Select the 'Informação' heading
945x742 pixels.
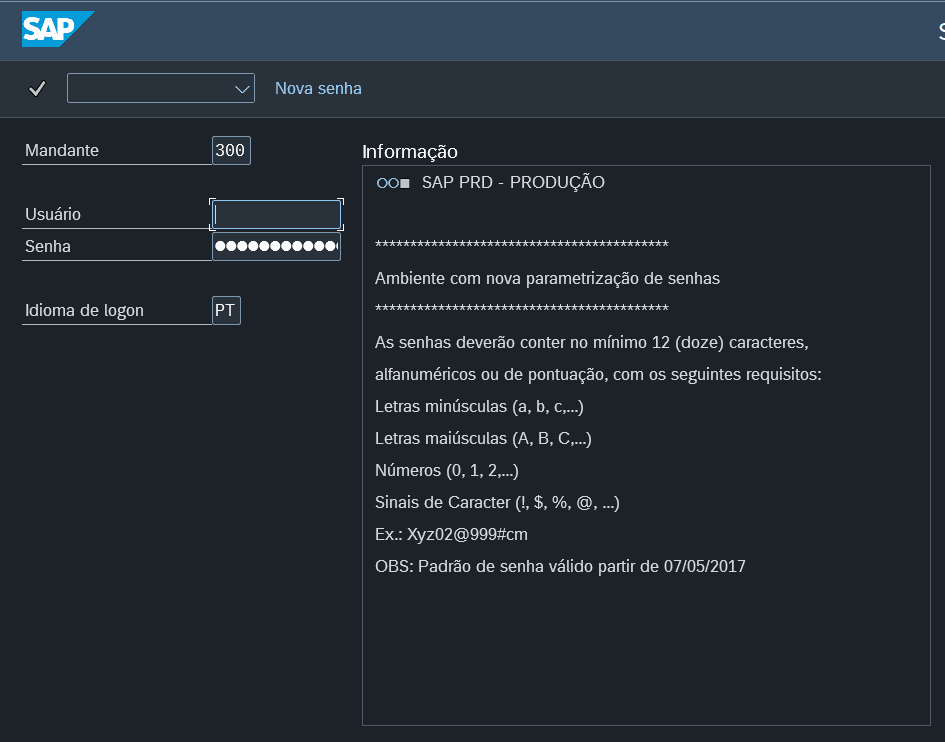pos(410,151)
